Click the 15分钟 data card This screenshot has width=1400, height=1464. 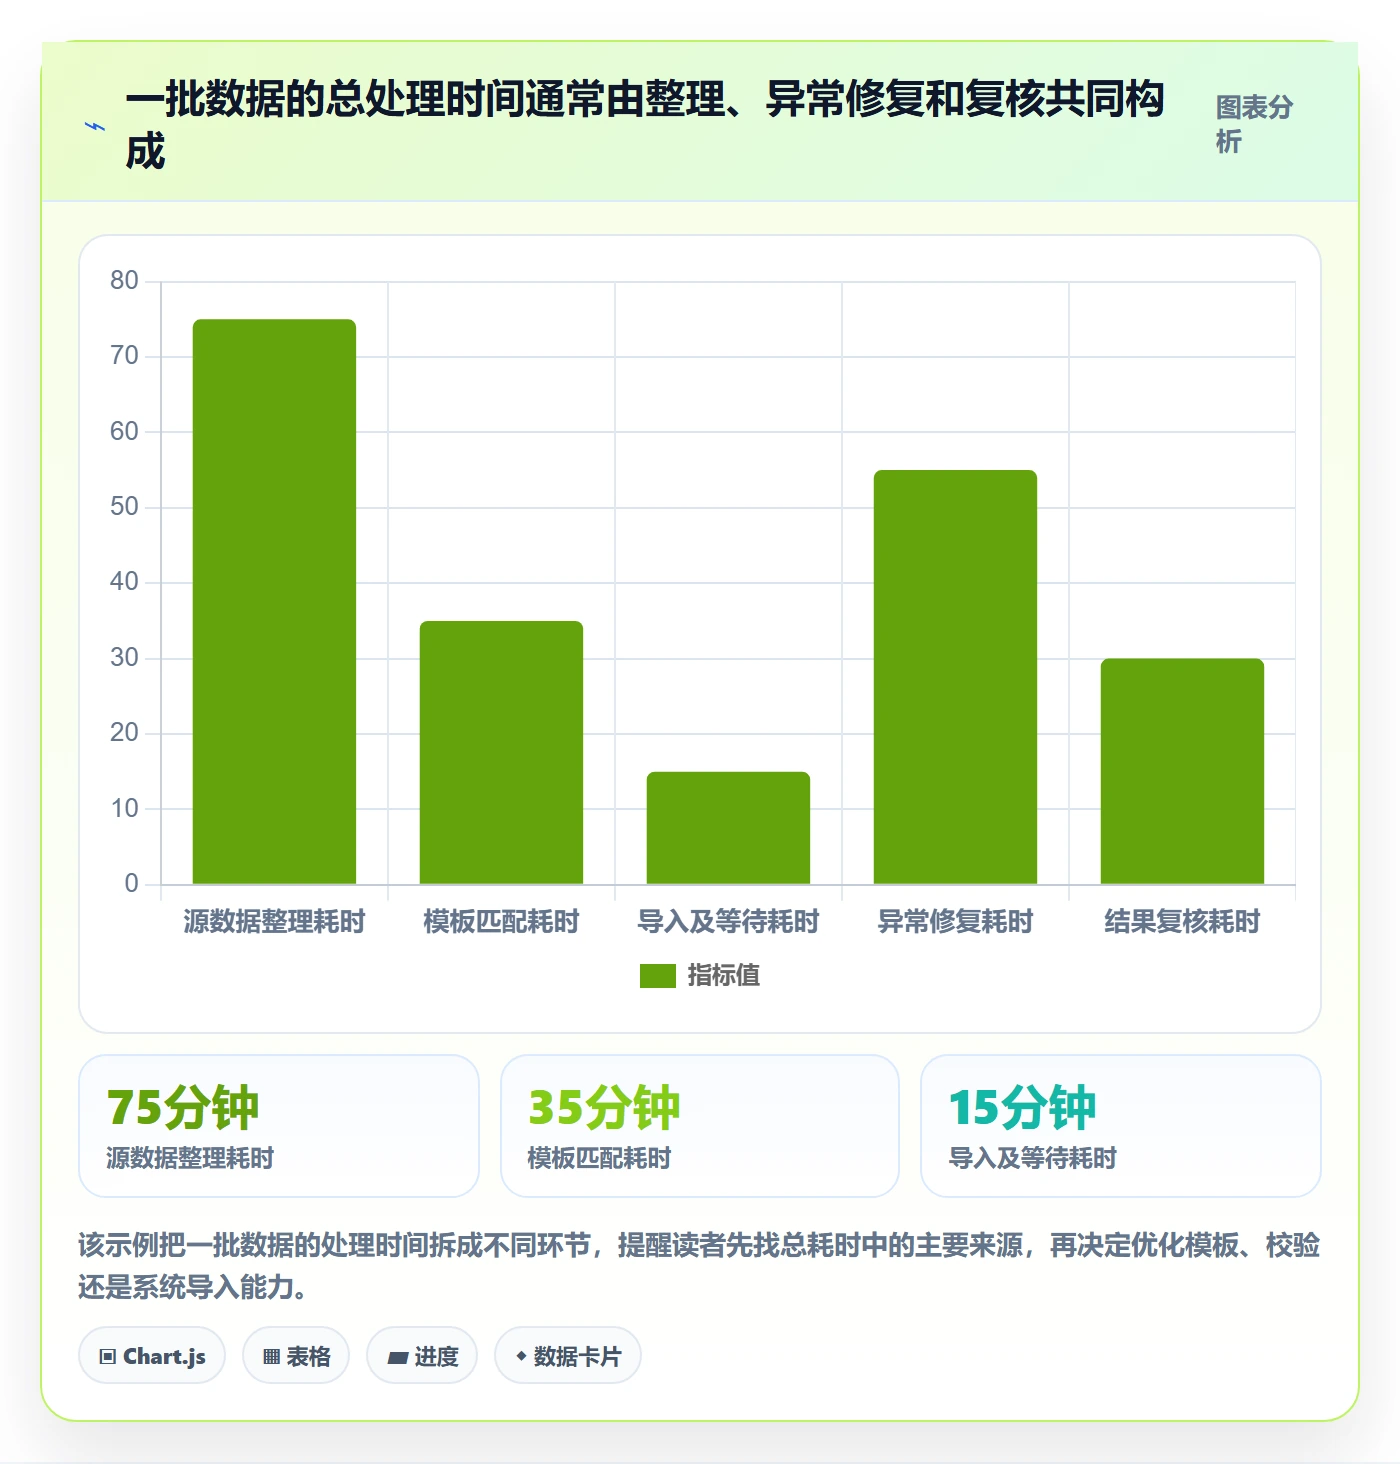pos(1121,1126)
